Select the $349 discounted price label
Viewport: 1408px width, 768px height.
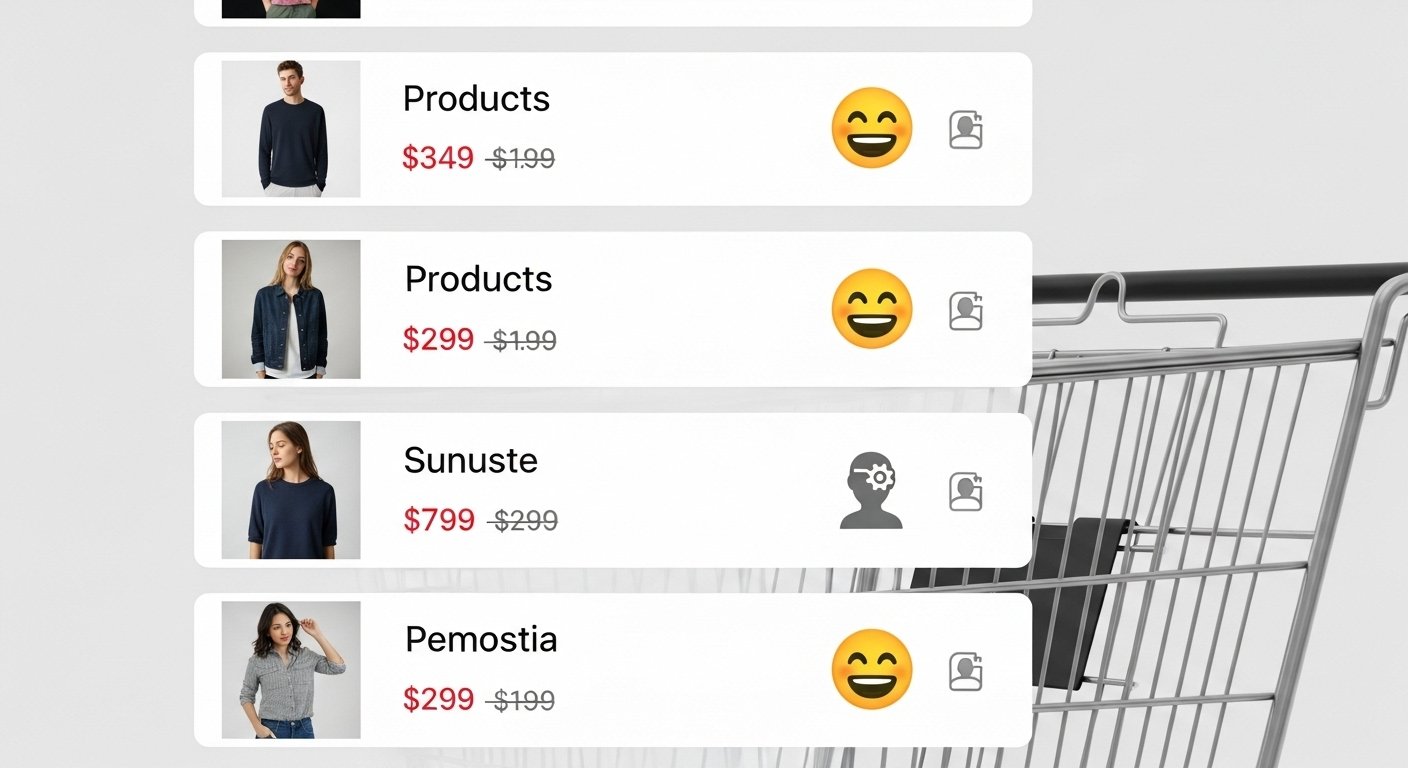tap(437, 158)
